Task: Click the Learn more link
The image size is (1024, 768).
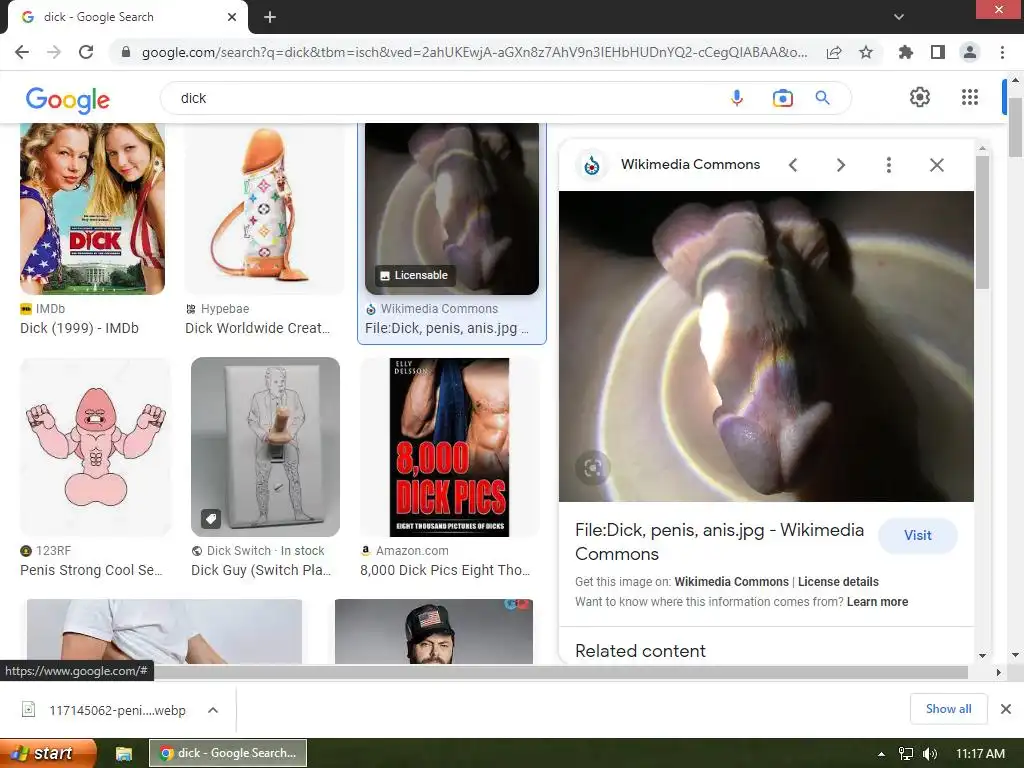Action: pyautogui.click(x=877, y=602)
